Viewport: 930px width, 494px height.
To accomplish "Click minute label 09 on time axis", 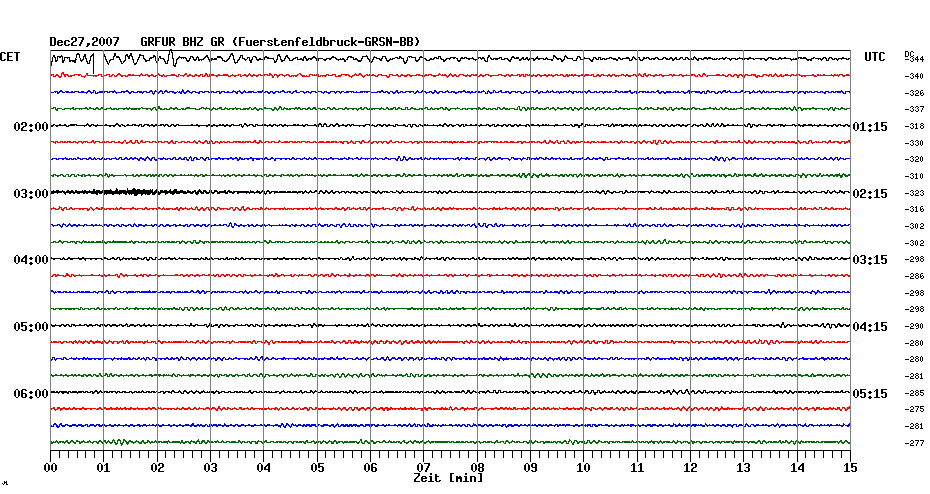I will (x=530, y=467).
